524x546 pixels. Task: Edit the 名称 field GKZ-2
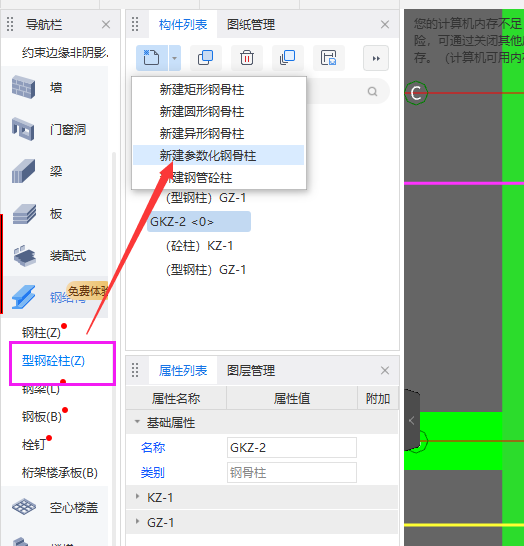click(292, 447)
